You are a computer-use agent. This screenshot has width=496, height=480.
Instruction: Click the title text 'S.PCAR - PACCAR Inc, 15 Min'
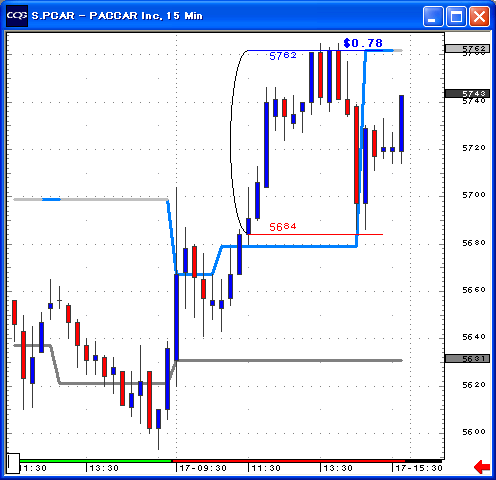[117, 16]
